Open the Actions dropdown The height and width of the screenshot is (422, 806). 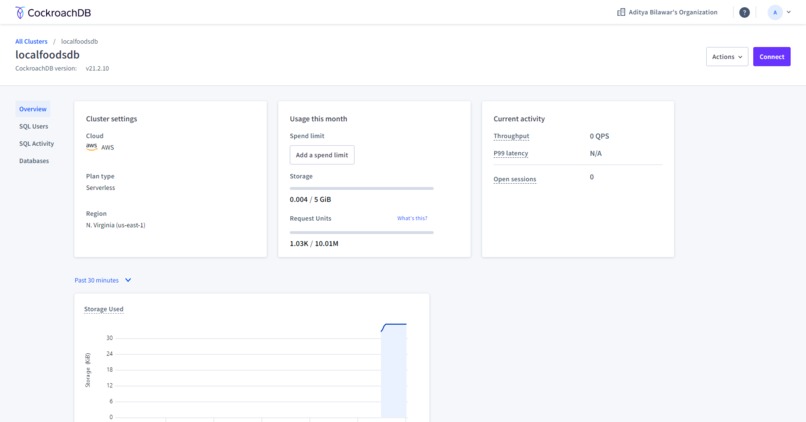coord(727,57)
